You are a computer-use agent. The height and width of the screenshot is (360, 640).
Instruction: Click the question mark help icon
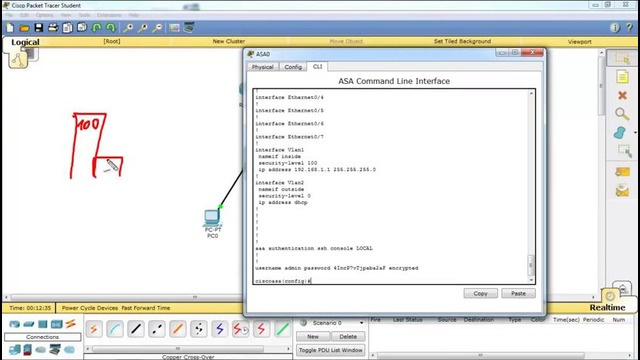tap(629, 28)
